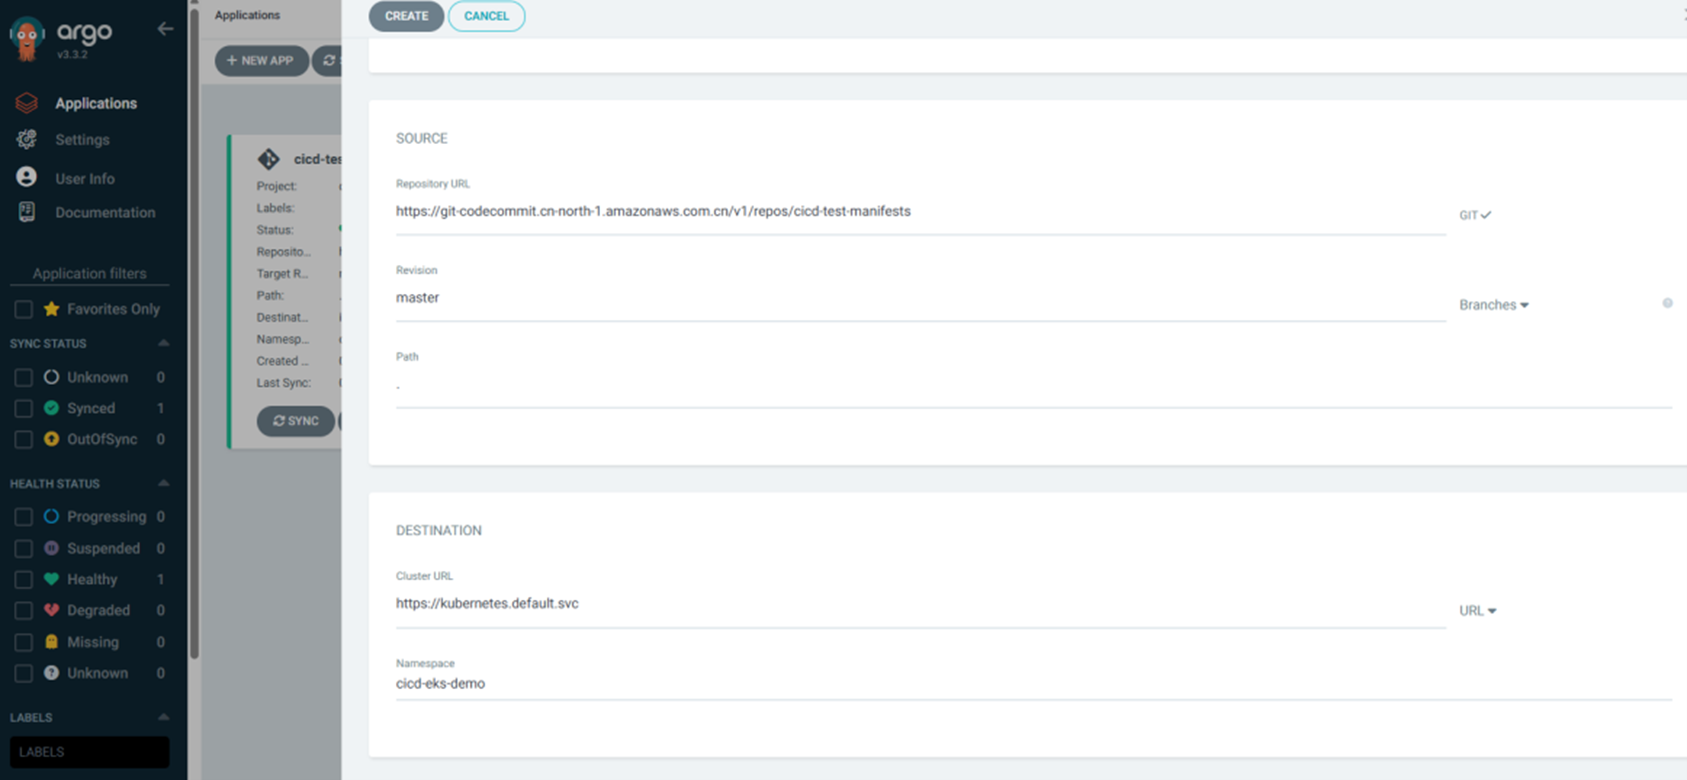Click the sidebar vertical scrollbar
This screenshot has height=780, width=1687.
coord(194,330)
